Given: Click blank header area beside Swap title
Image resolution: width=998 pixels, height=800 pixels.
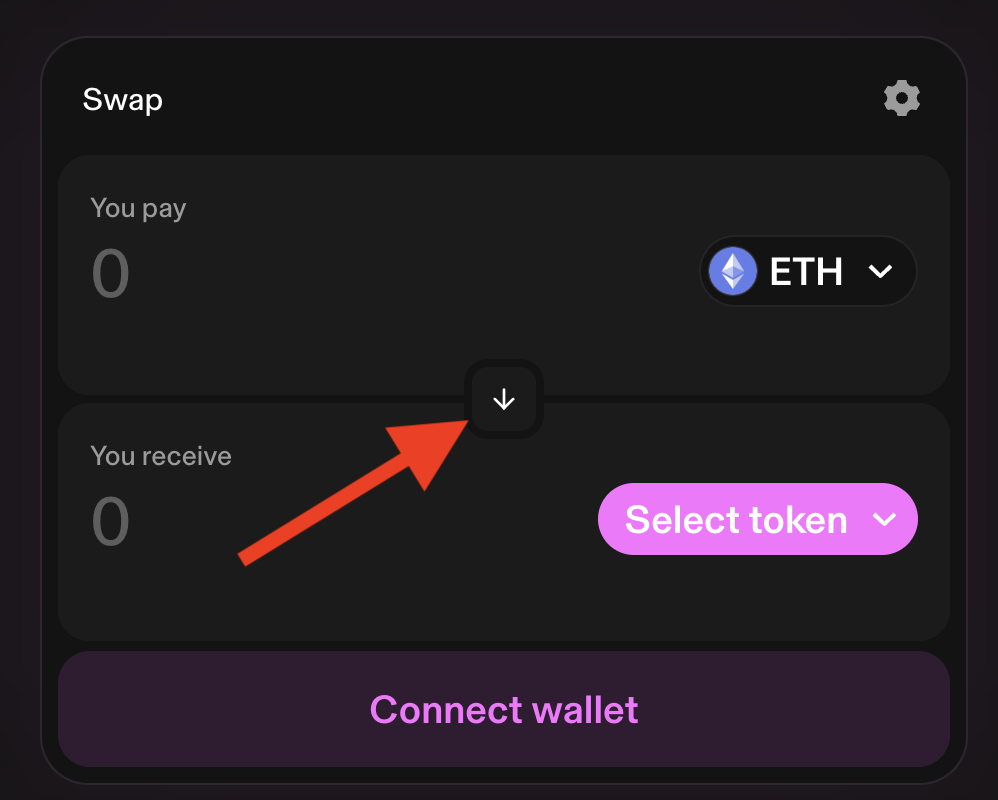Looking at the screenshot, I should [500, 100].
